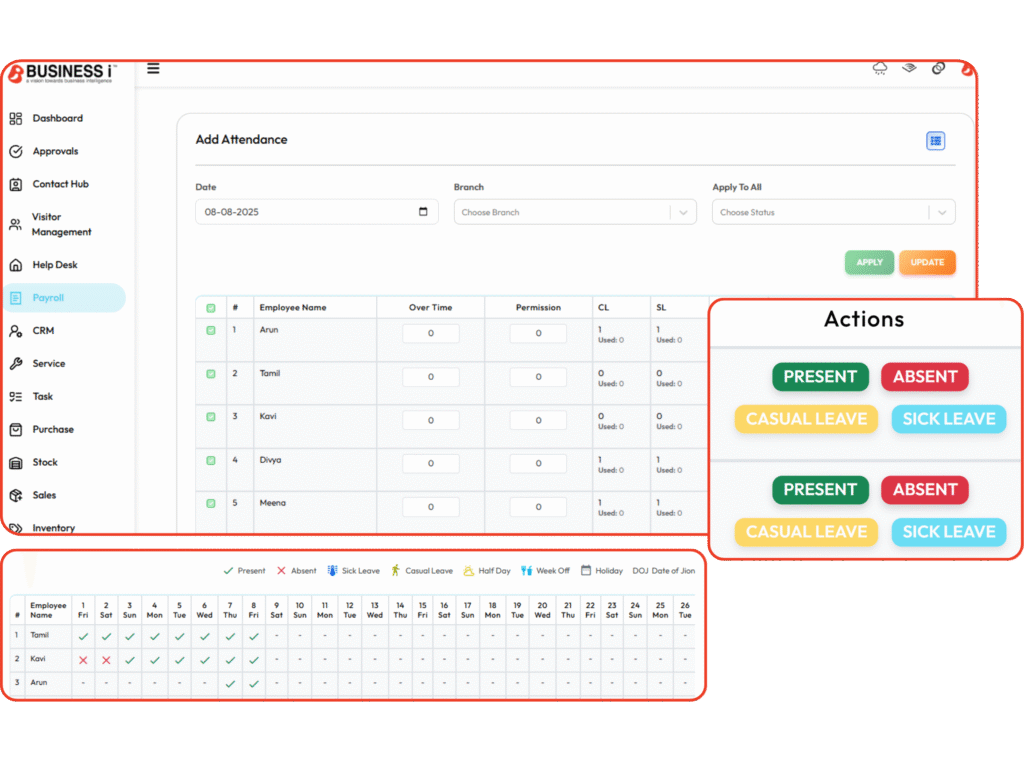Uncheck the checkbox for employee Divya

[x=210, y=461]
